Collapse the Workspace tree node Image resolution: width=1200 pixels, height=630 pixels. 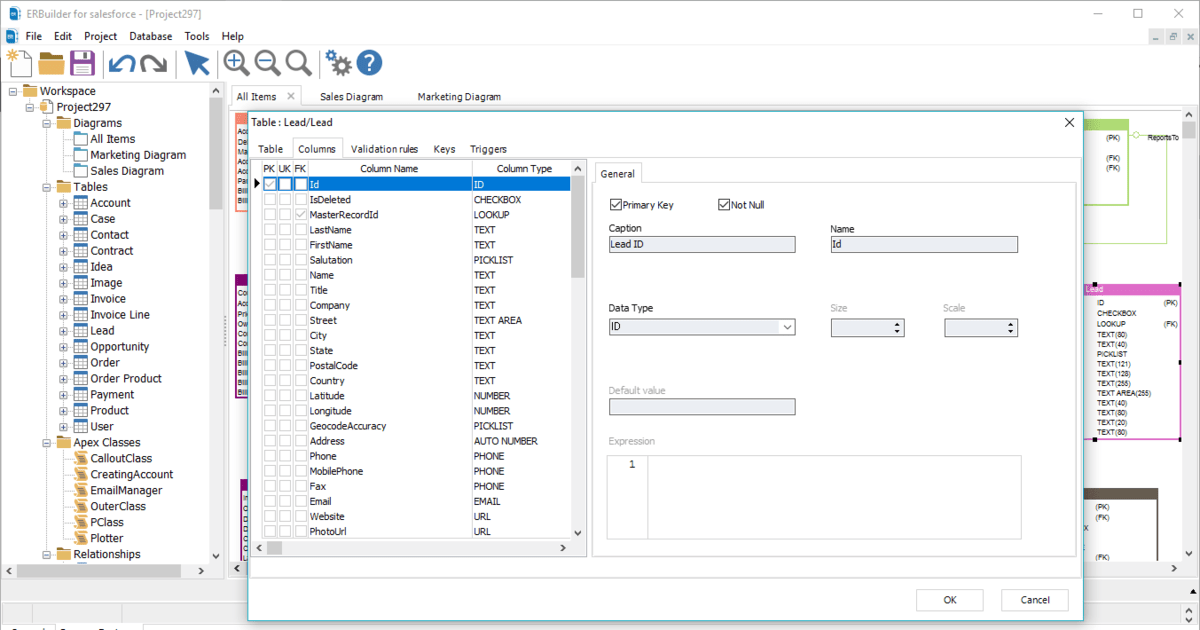(x=13, y=91)
